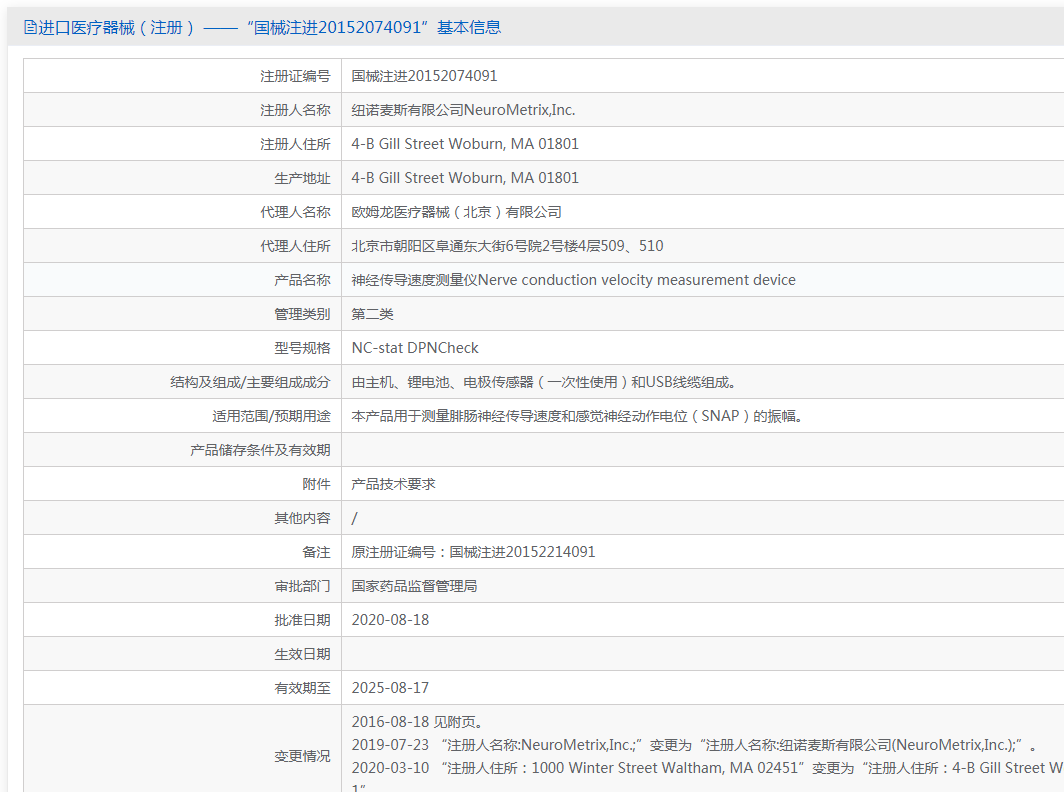The height and width of the screenshot is (792, 1064).
Task: Click the expiry date 2025-08-17
Action: coord(390,687)
